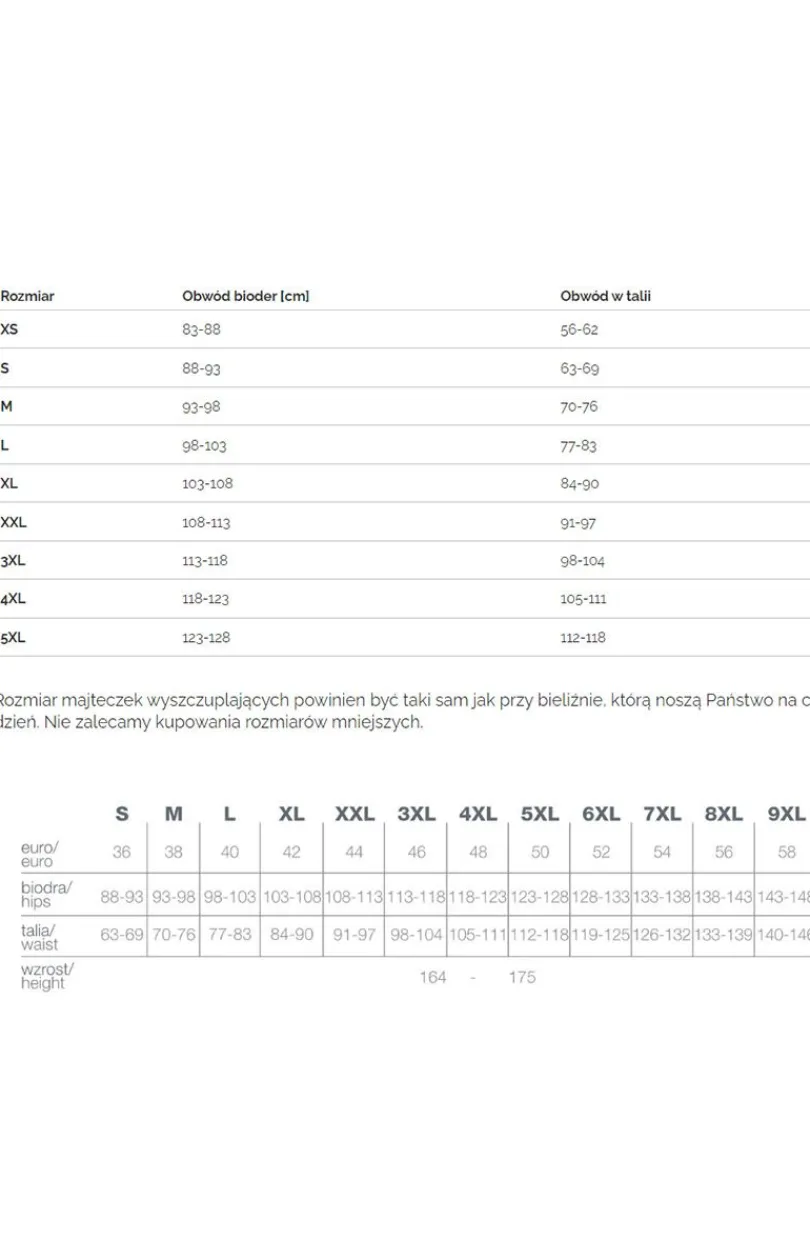This screenshot has height=1260, width=810.
Task: Select the 3XL row in upper table
Action: tap(405, 561)
